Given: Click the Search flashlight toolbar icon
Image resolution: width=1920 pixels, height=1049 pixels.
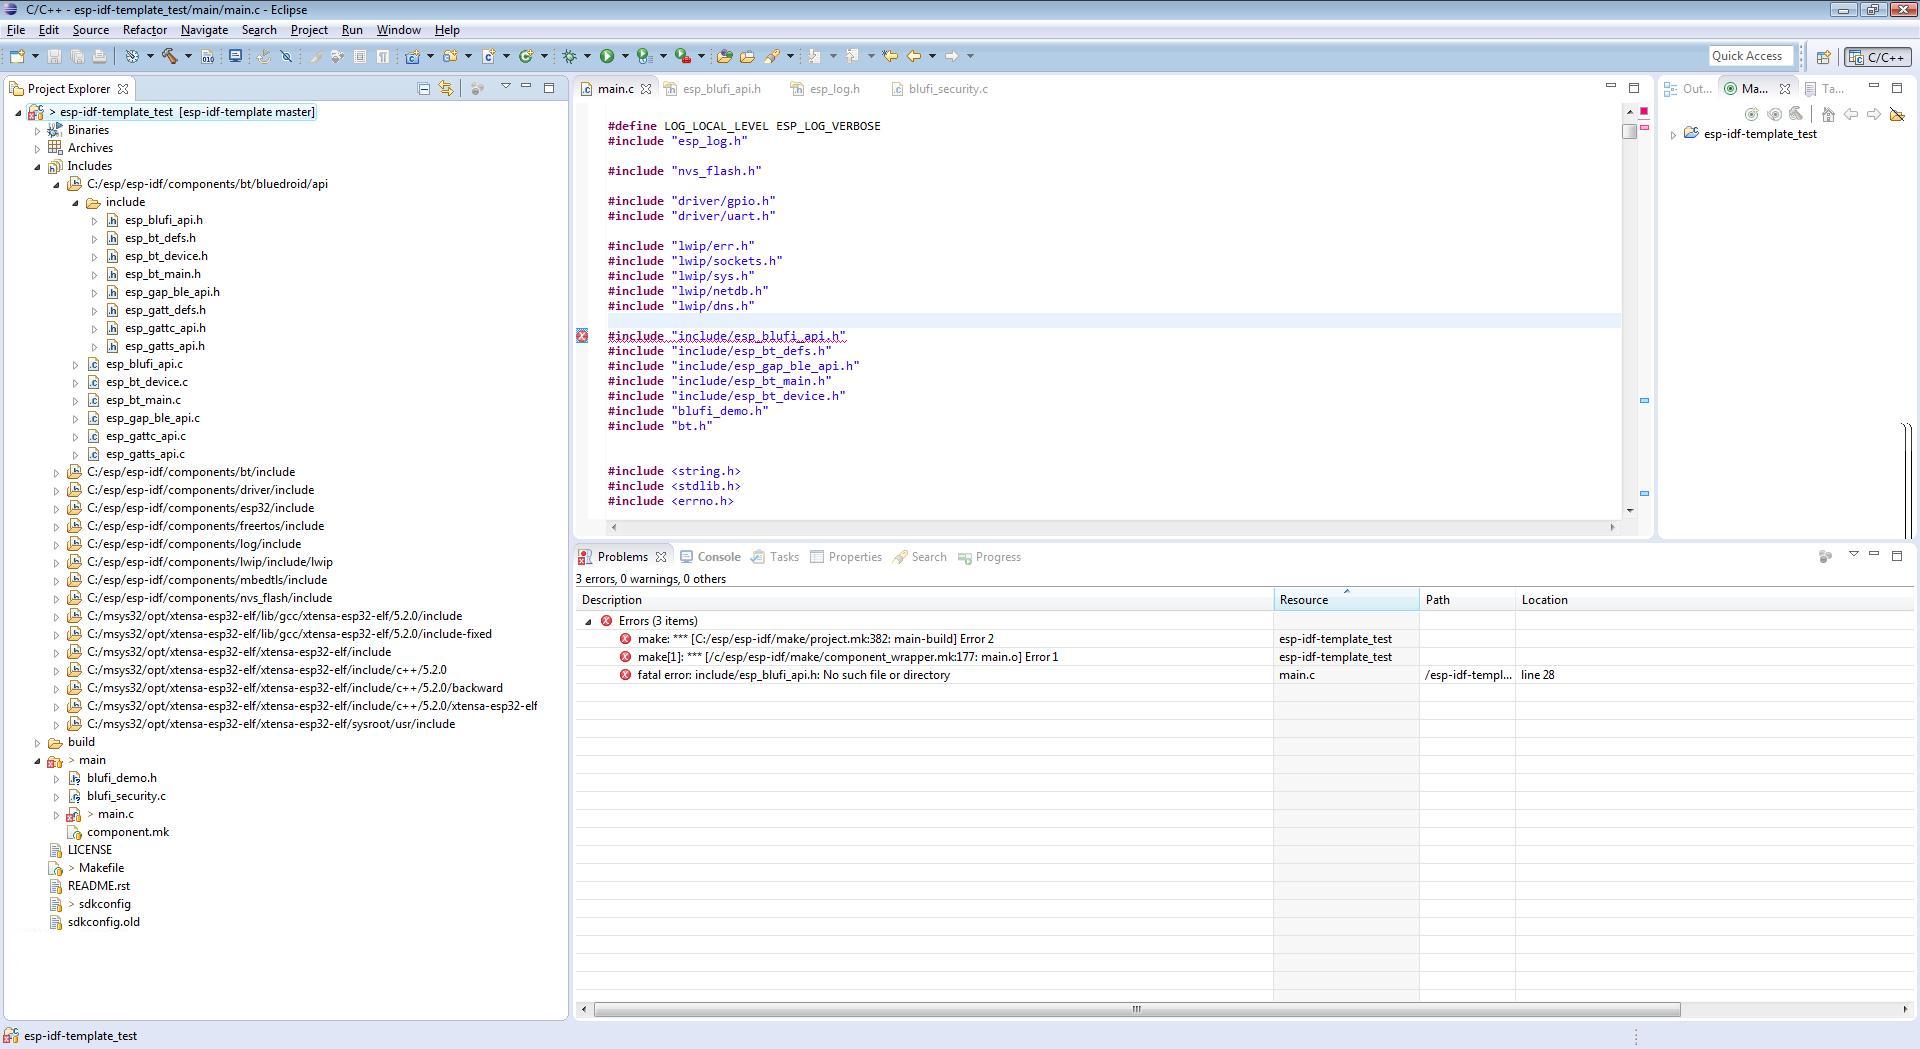Looking at the screenshot, I should coord(772,56).
